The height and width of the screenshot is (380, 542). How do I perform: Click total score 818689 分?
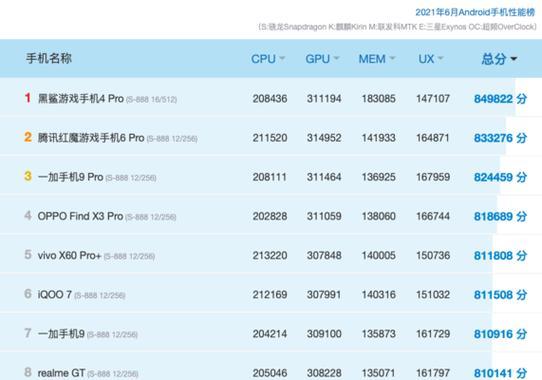(500, 216)
